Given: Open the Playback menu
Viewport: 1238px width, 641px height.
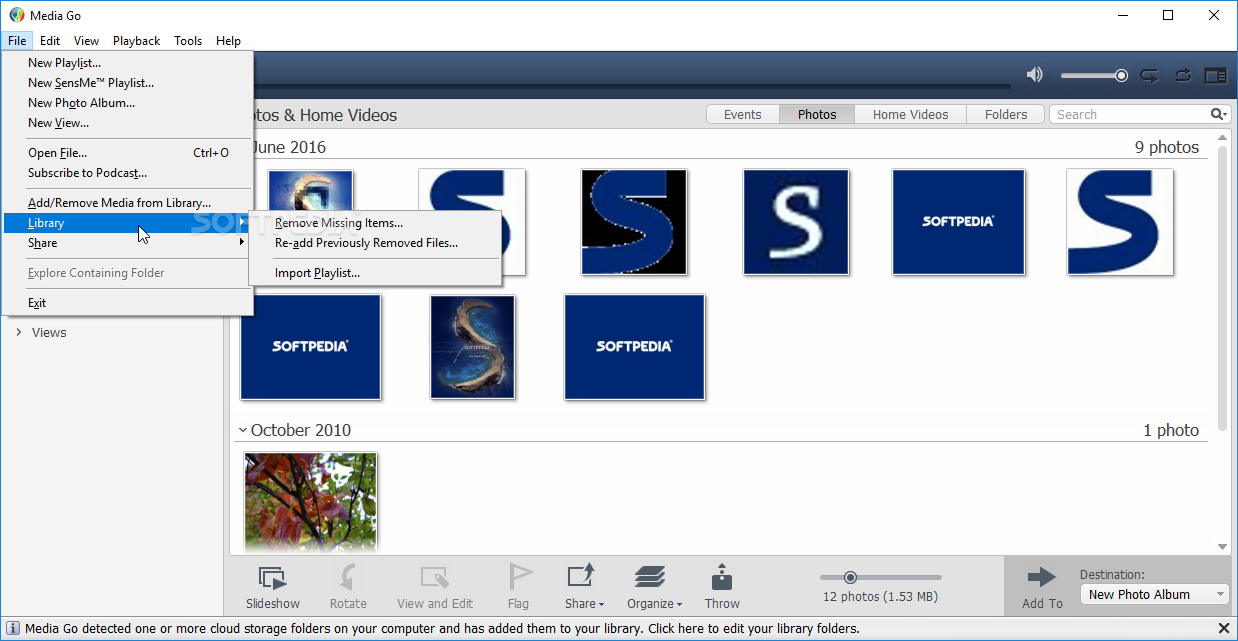Looking at the screenshot, I should [x=136, y=41].
